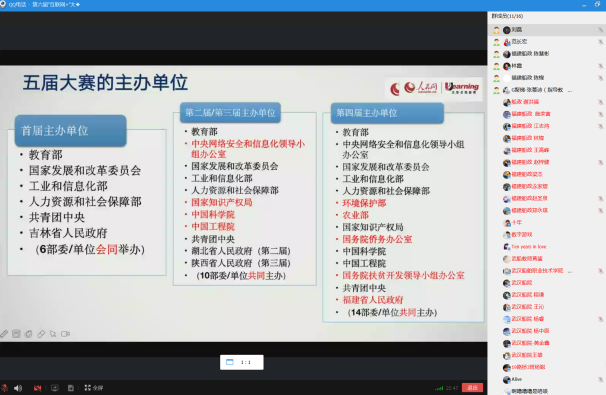Click the 群成员 member list header

tap(507, 16)
